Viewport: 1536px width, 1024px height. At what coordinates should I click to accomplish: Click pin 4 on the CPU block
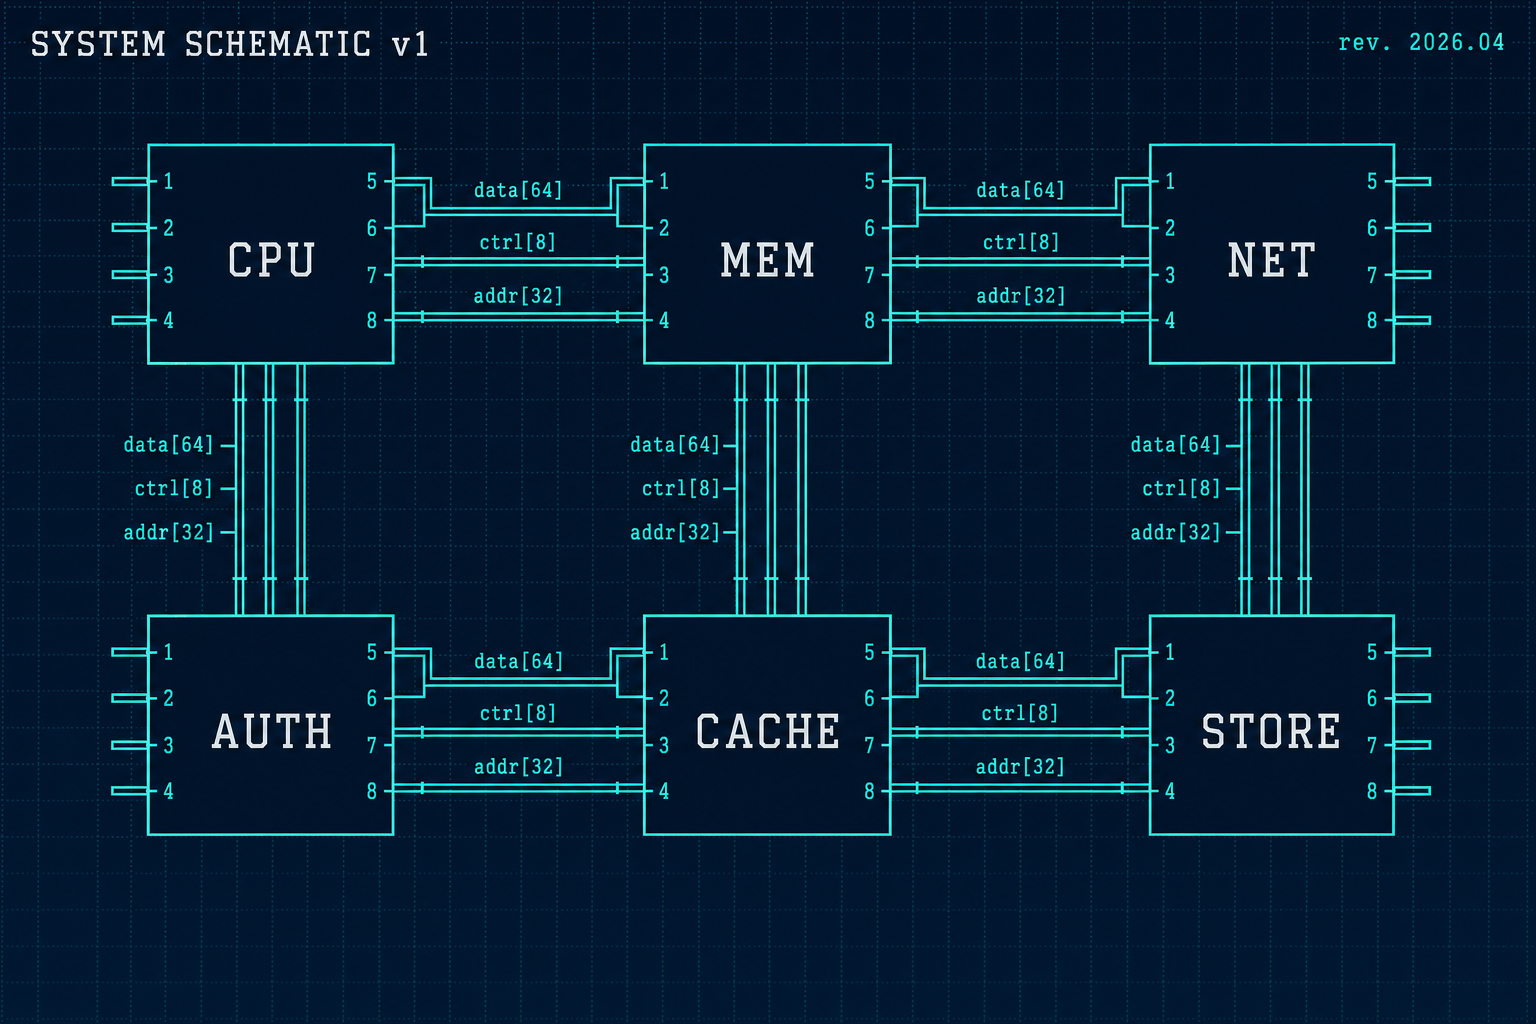[168, 321]
